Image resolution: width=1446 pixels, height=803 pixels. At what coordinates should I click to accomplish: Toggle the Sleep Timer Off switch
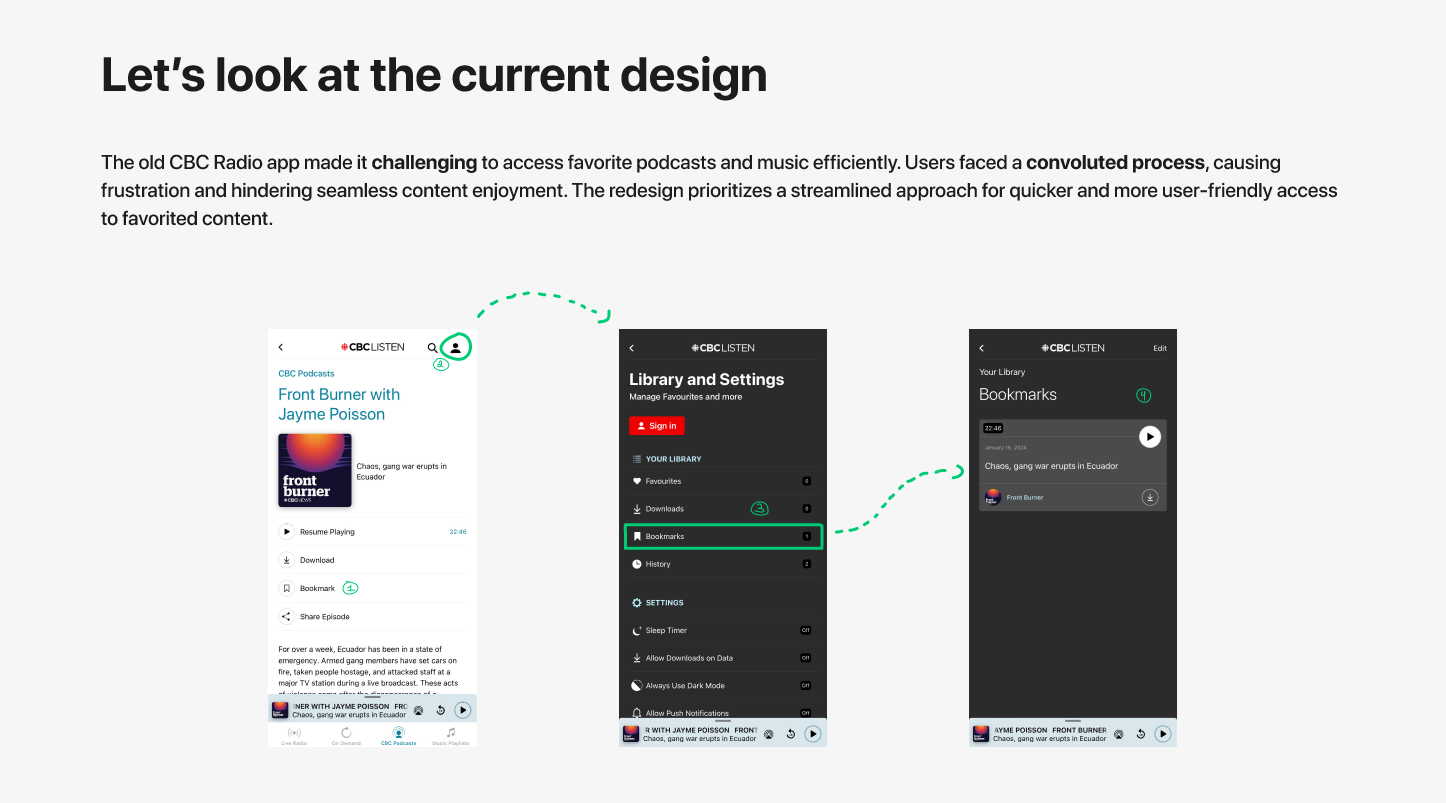(x=805, y=631)
